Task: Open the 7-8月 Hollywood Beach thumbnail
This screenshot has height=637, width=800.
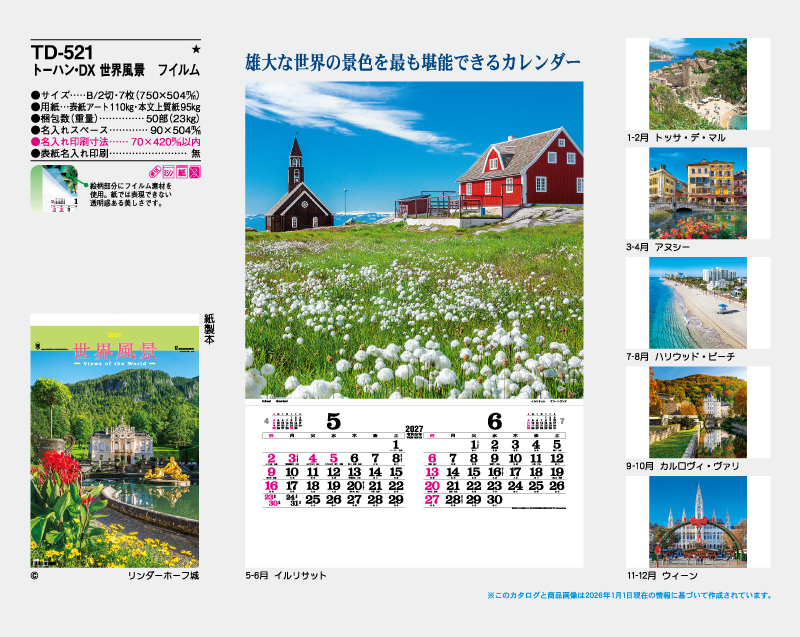Action: coord(697,303)
